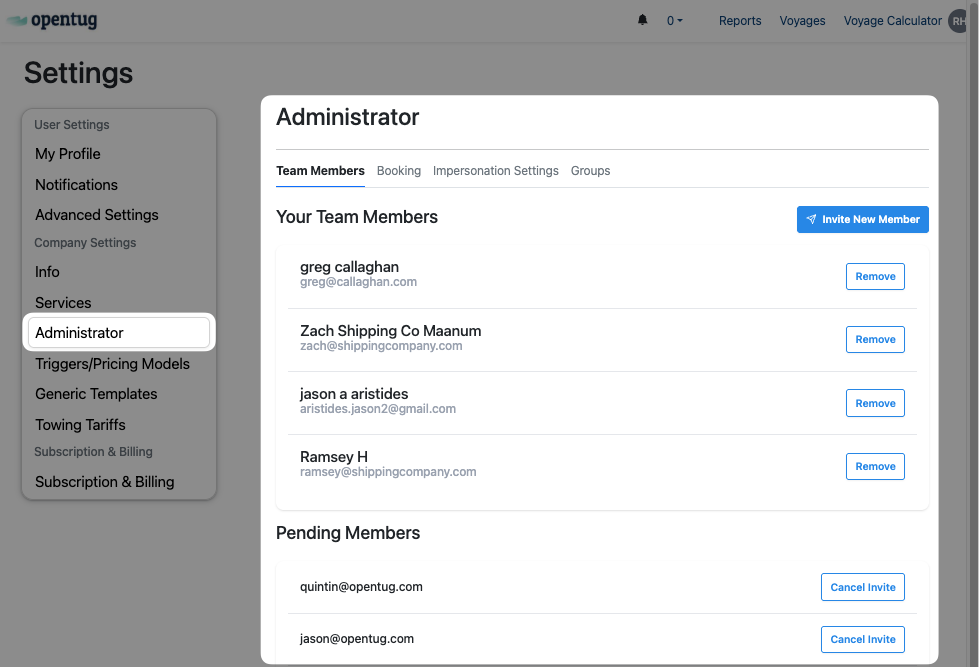
Task: Go to Voyages
Action: [x=802, y=21]
